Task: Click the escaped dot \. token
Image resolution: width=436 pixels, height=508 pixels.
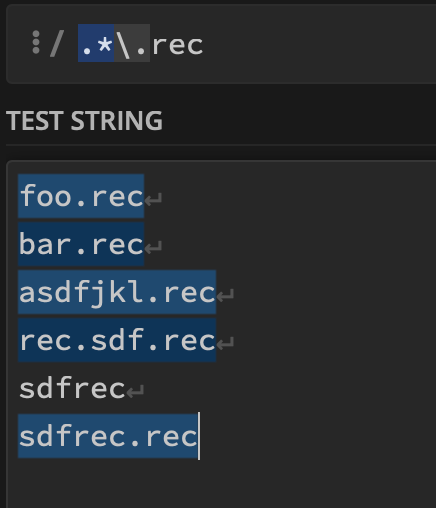Action: pos(132,43)
